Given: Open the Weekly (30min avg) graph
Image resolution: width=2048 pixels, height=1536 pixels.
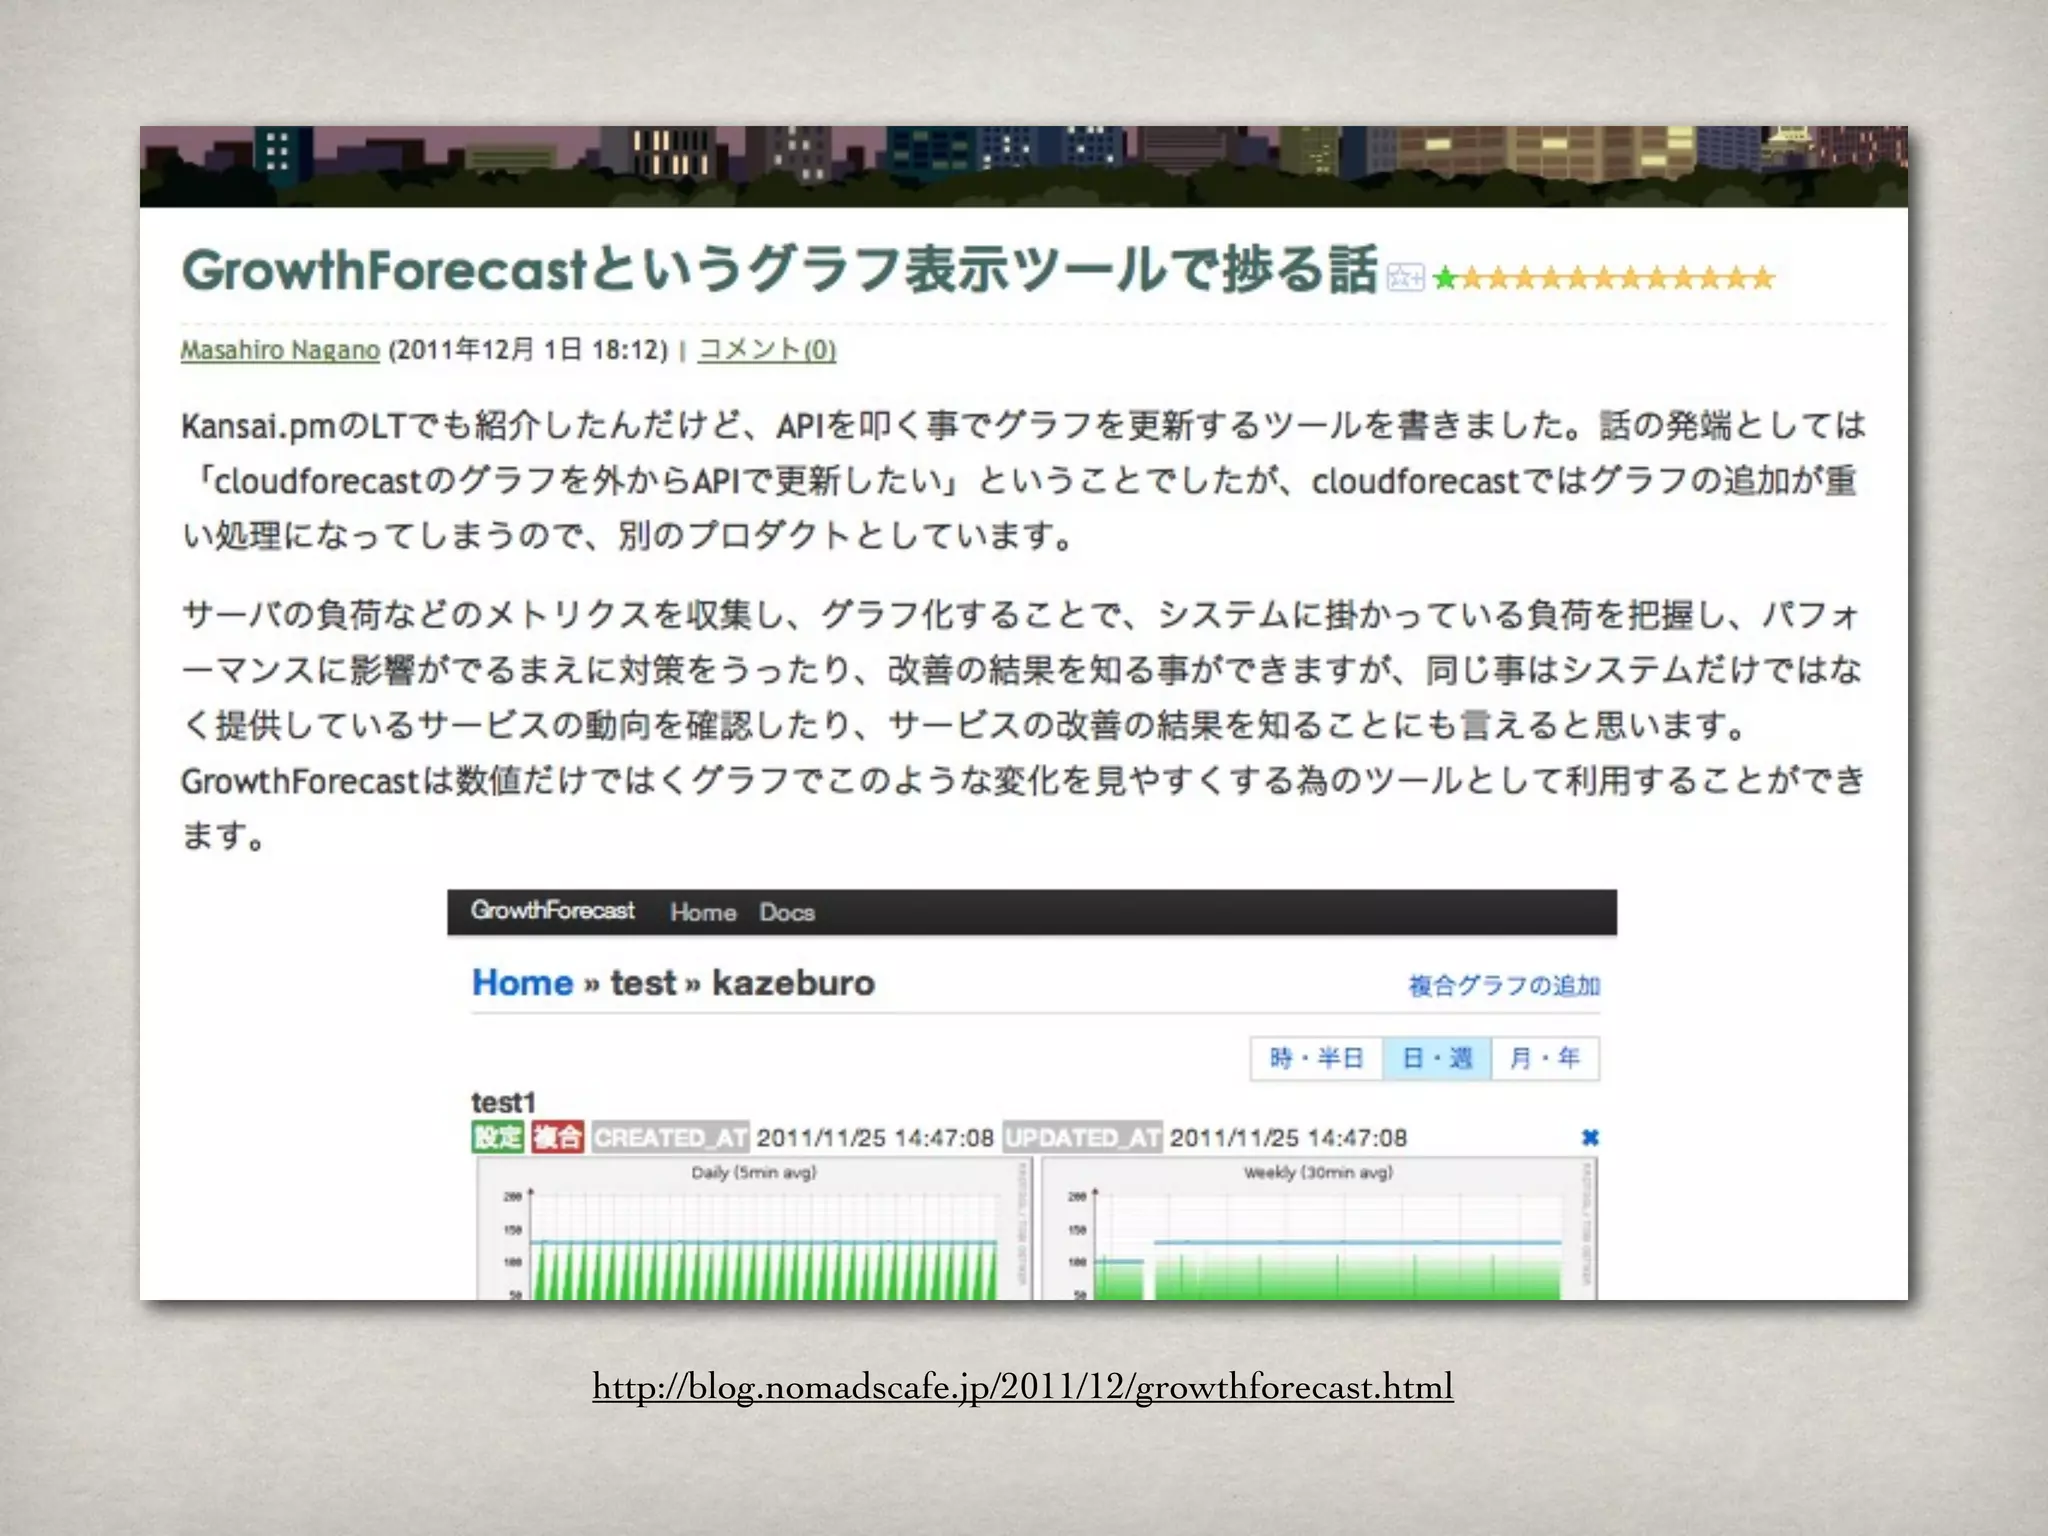Looking at the screenshot, I should coord(1319,1230).
